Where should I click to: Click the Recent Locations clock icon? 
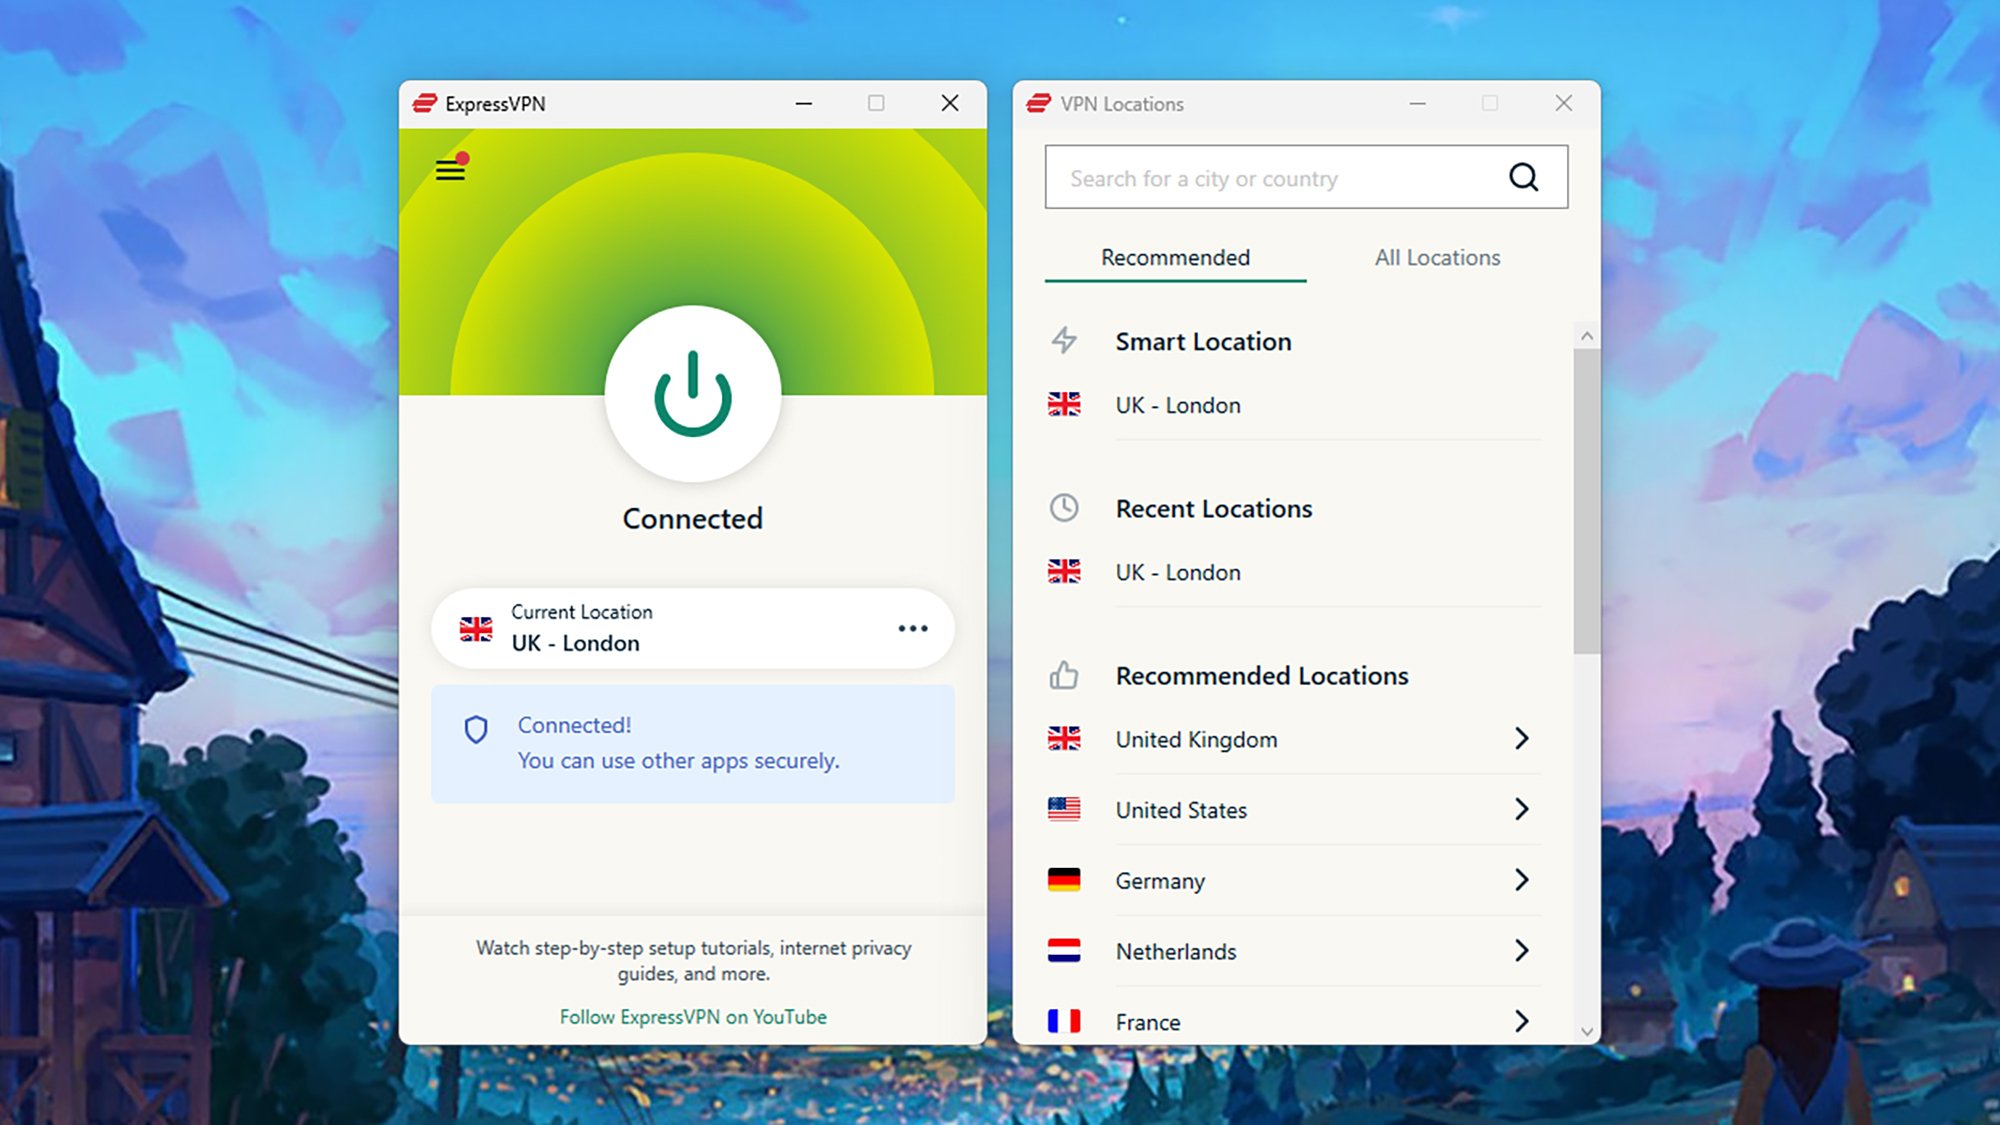[x=1064, y=508]
